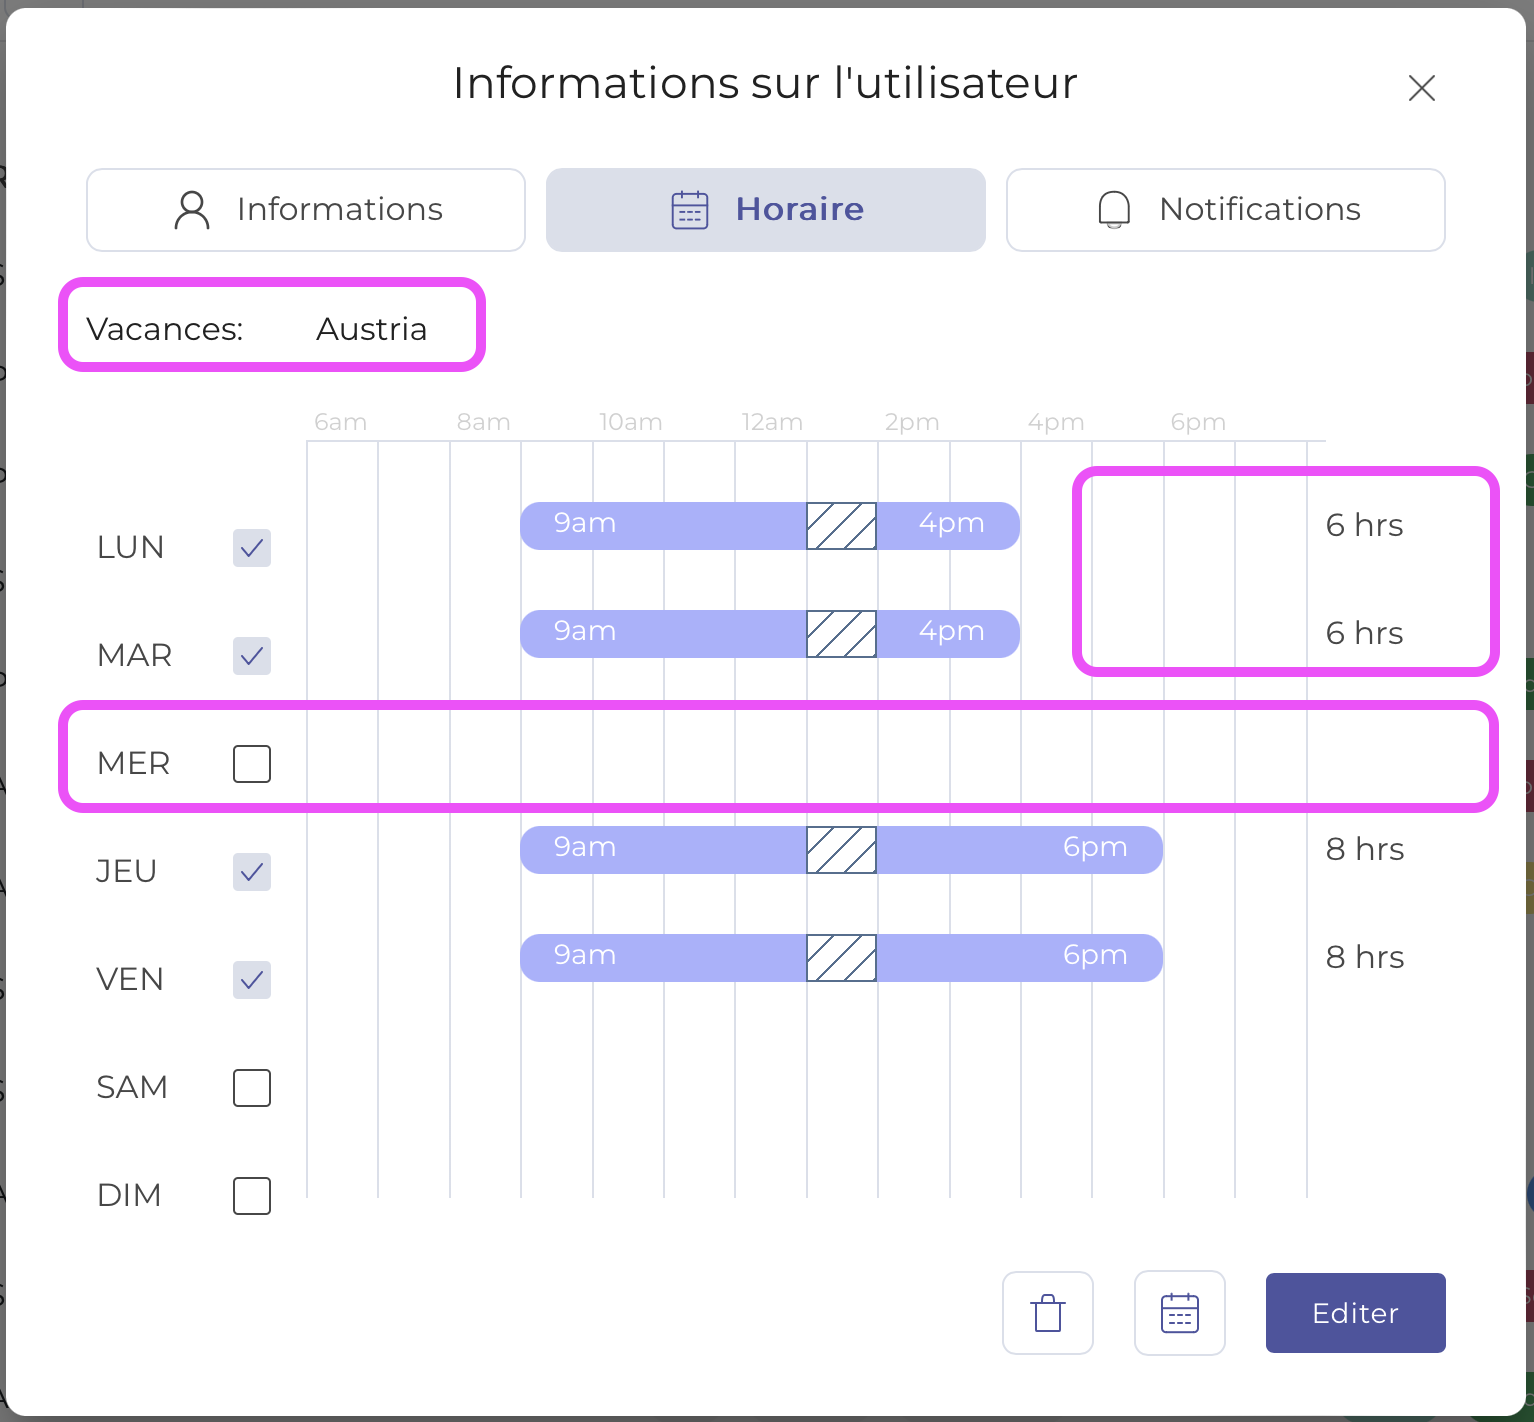
Task: Disable the LUN day checkbox
Action: 251,547
